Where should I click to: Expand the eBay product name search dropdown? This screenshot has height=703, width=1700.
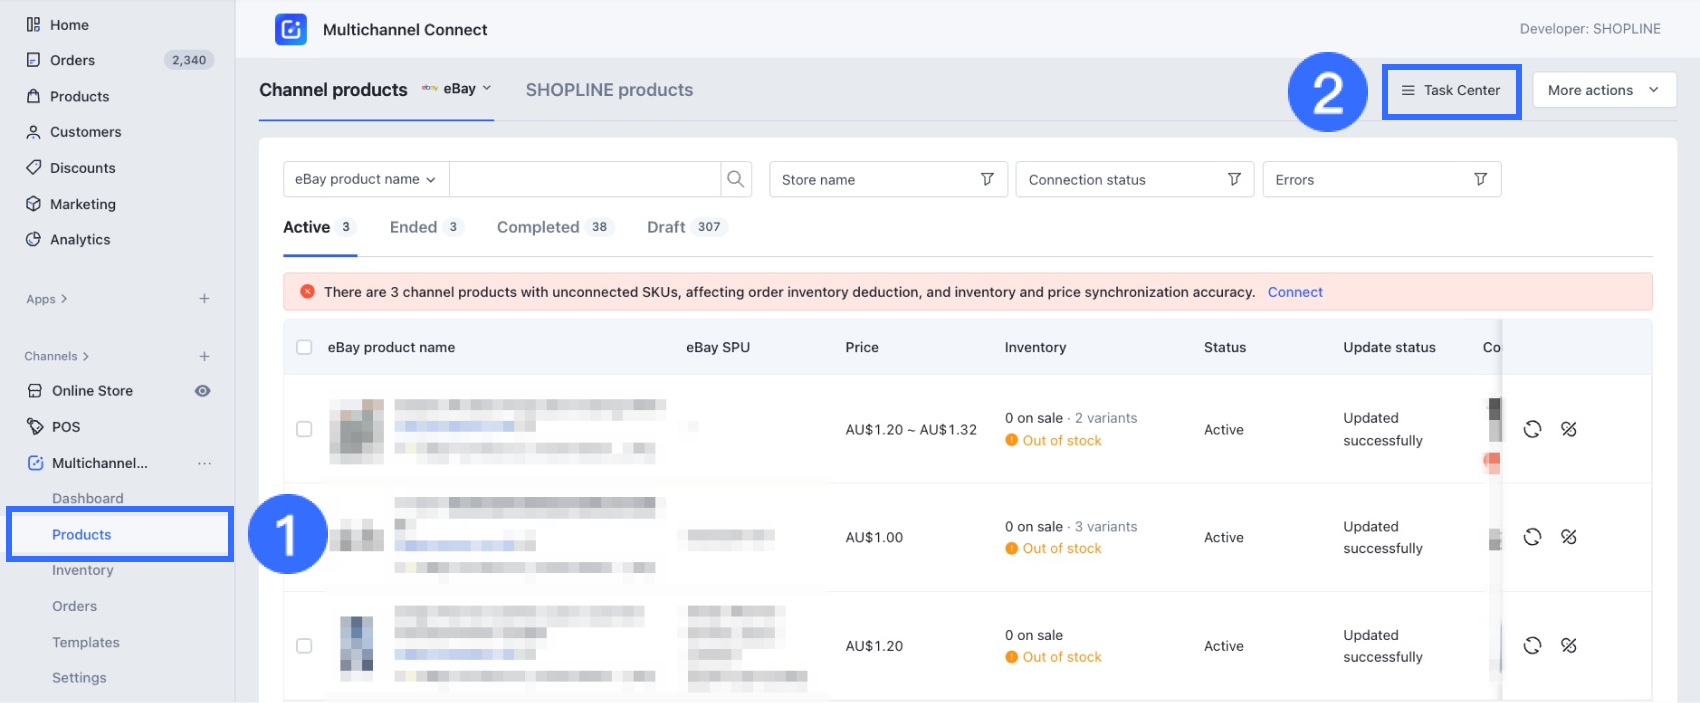[x=365, y=179]
